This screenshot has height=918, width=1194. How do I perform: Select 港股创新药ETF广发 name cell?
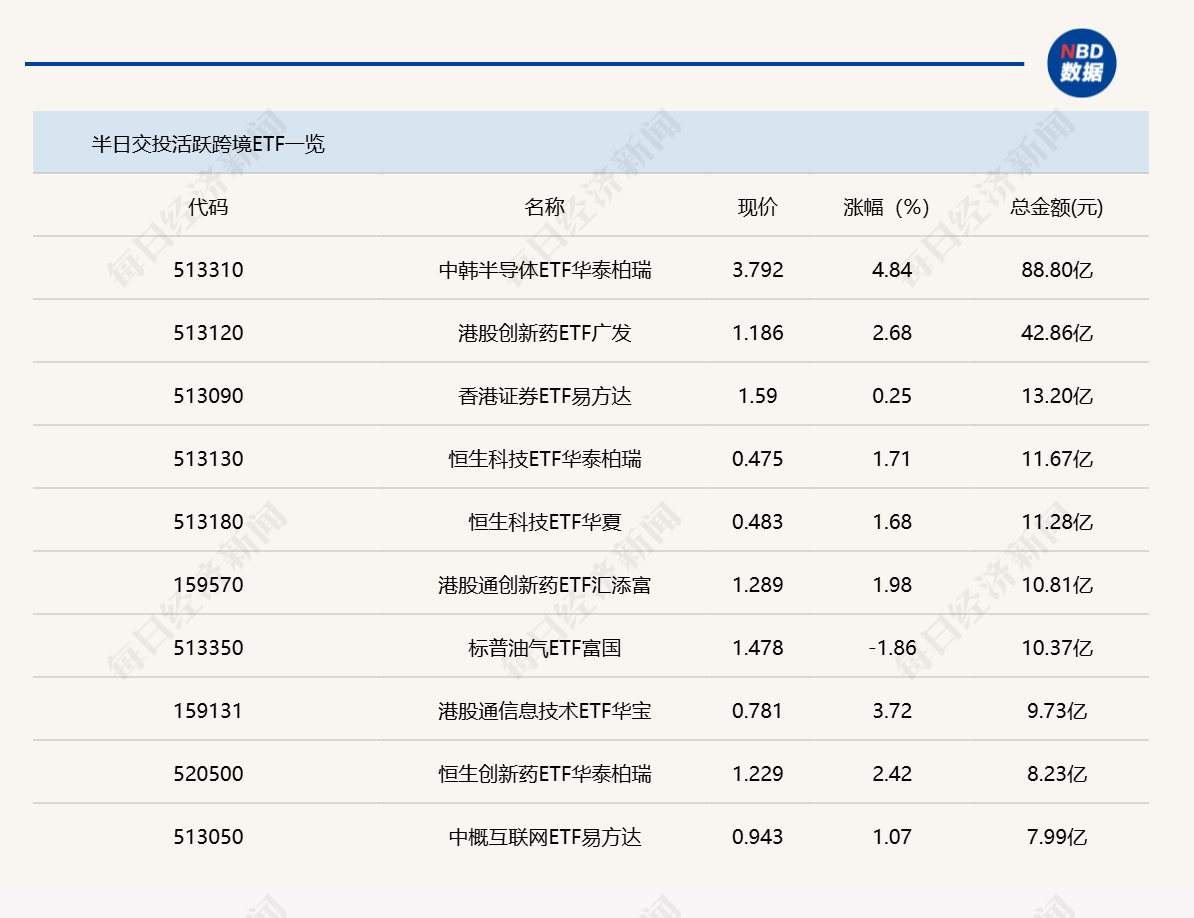(544, 333)
